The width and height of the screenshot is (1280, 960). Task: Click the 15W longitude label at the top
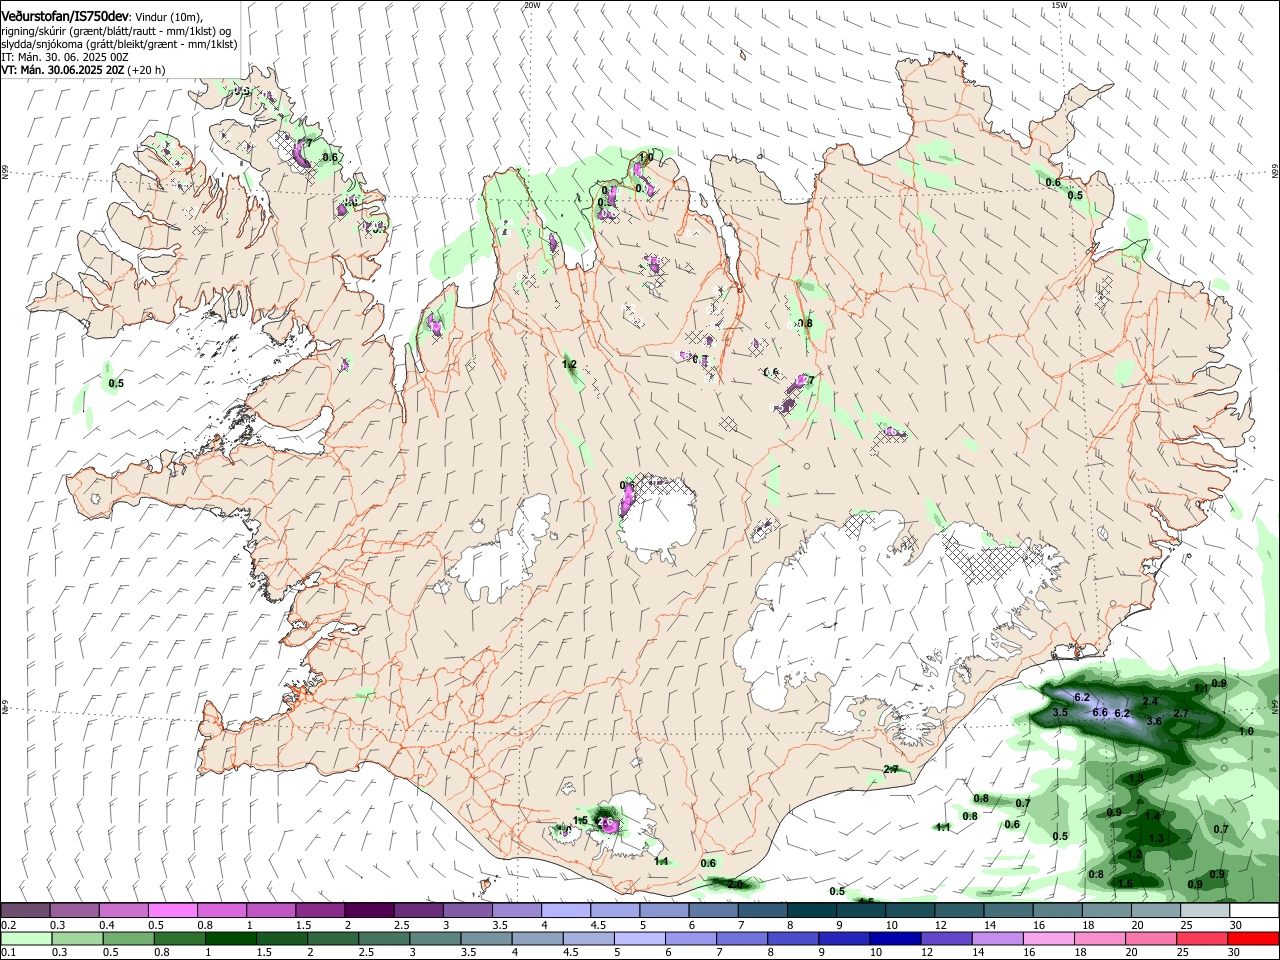(x=1059, y=5)
